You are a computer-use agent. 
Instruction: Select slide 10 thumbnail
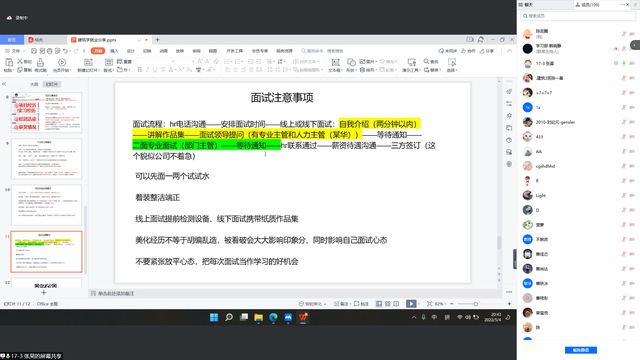click(46, 205)
